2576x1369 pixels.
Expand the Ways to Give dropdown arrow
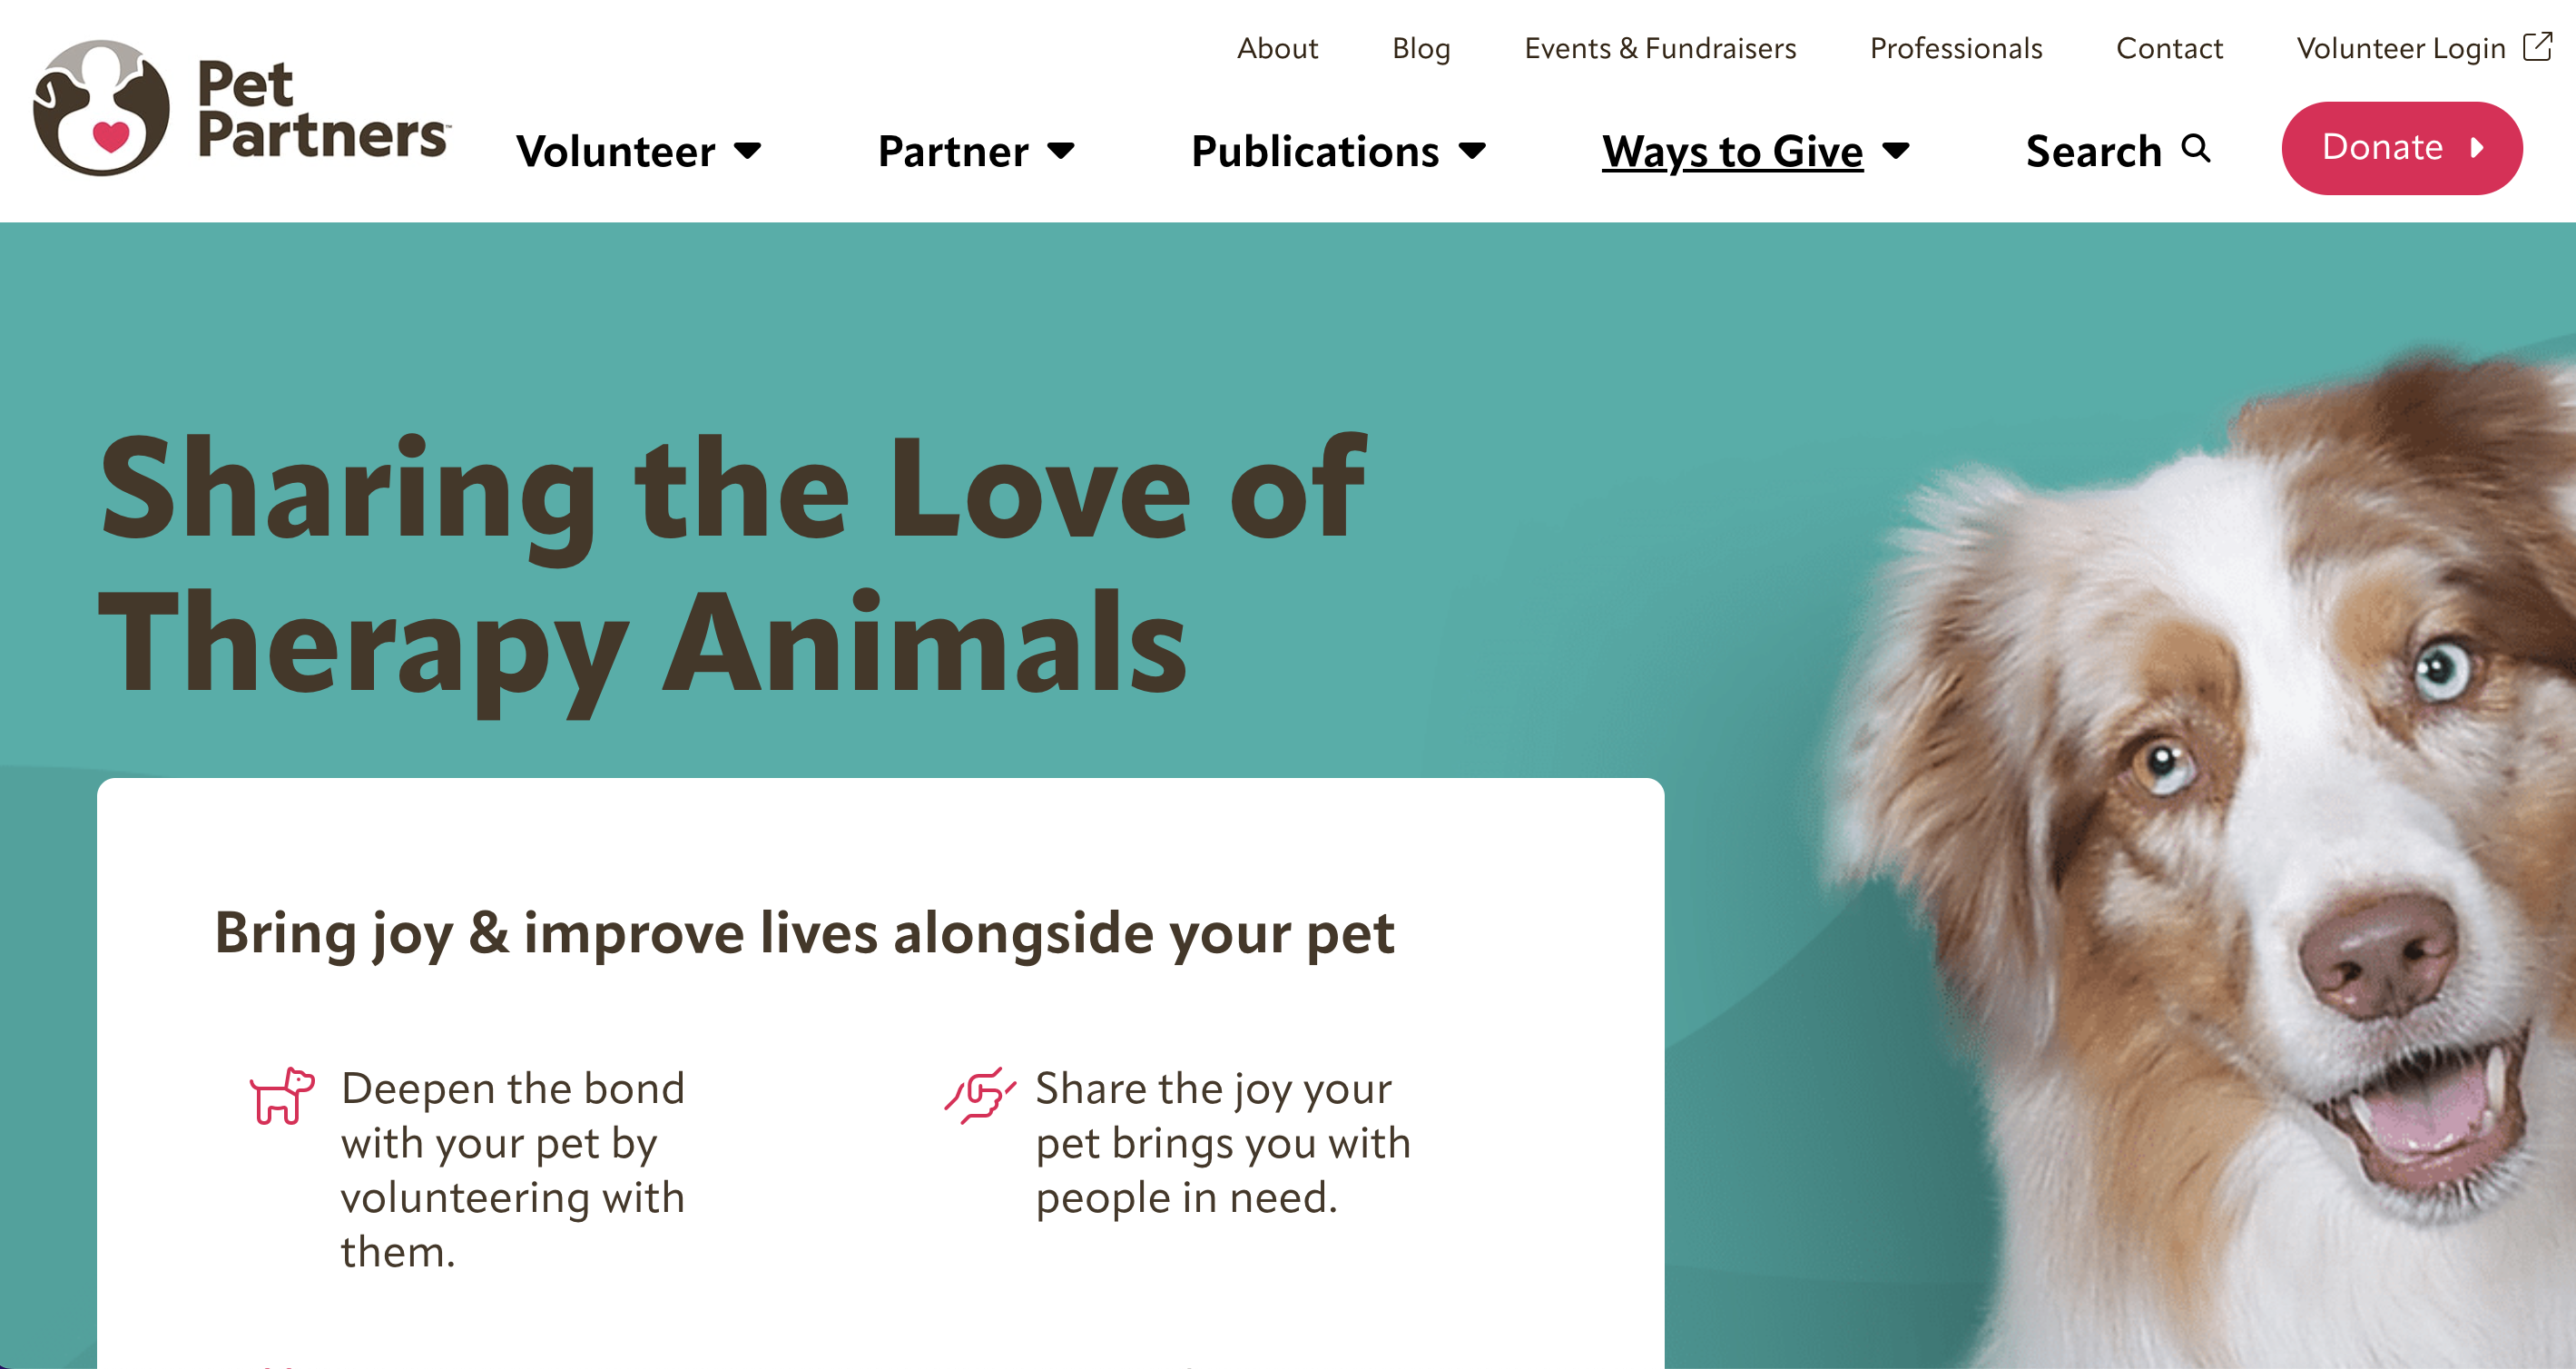(1896, 151)
